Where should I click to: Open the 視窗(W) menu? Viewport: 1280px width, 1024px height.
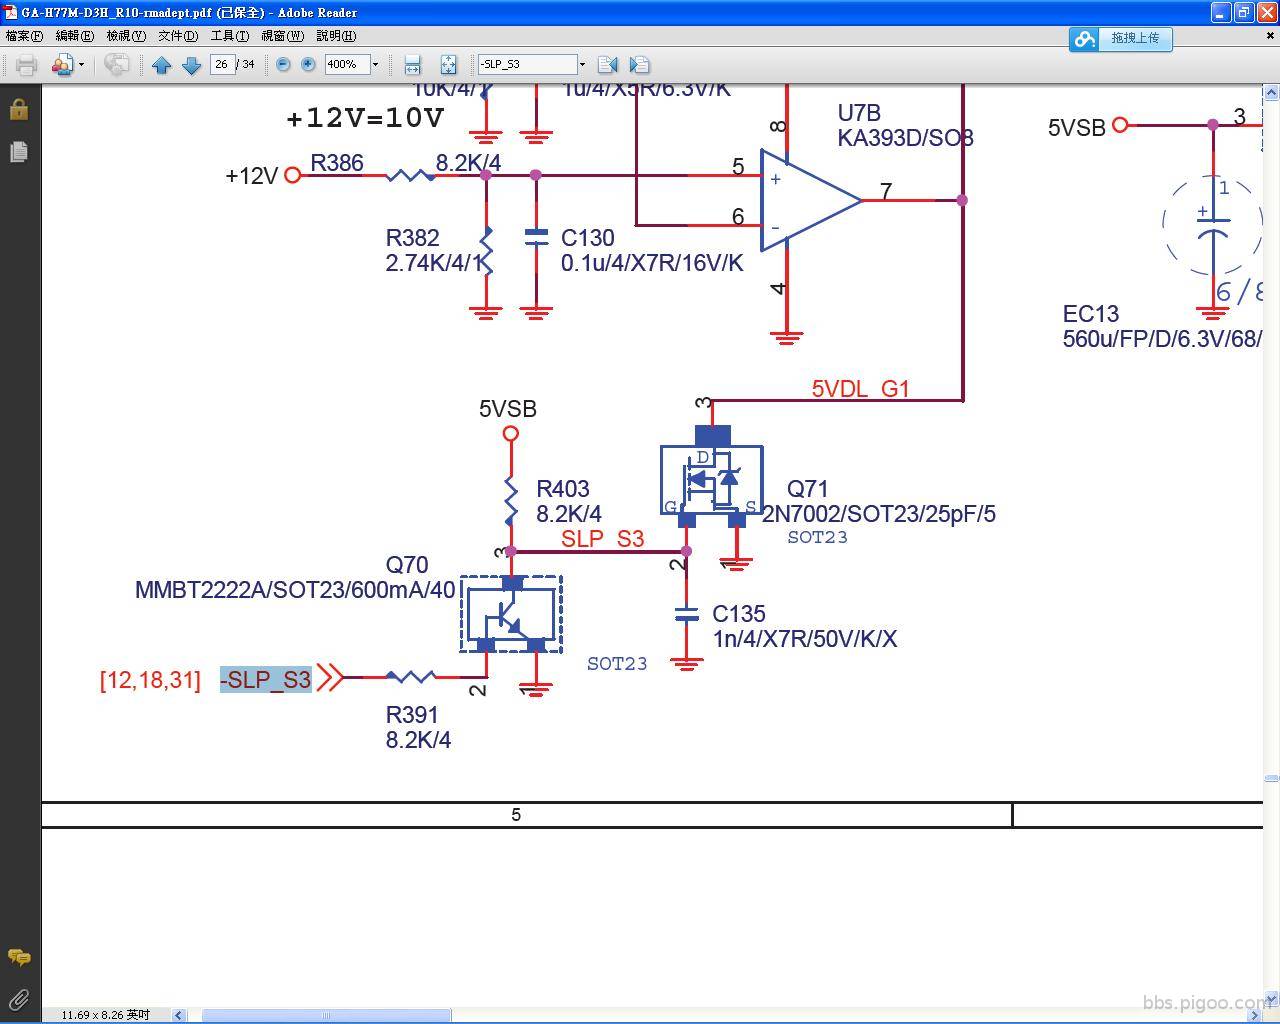tap(282, 36)
